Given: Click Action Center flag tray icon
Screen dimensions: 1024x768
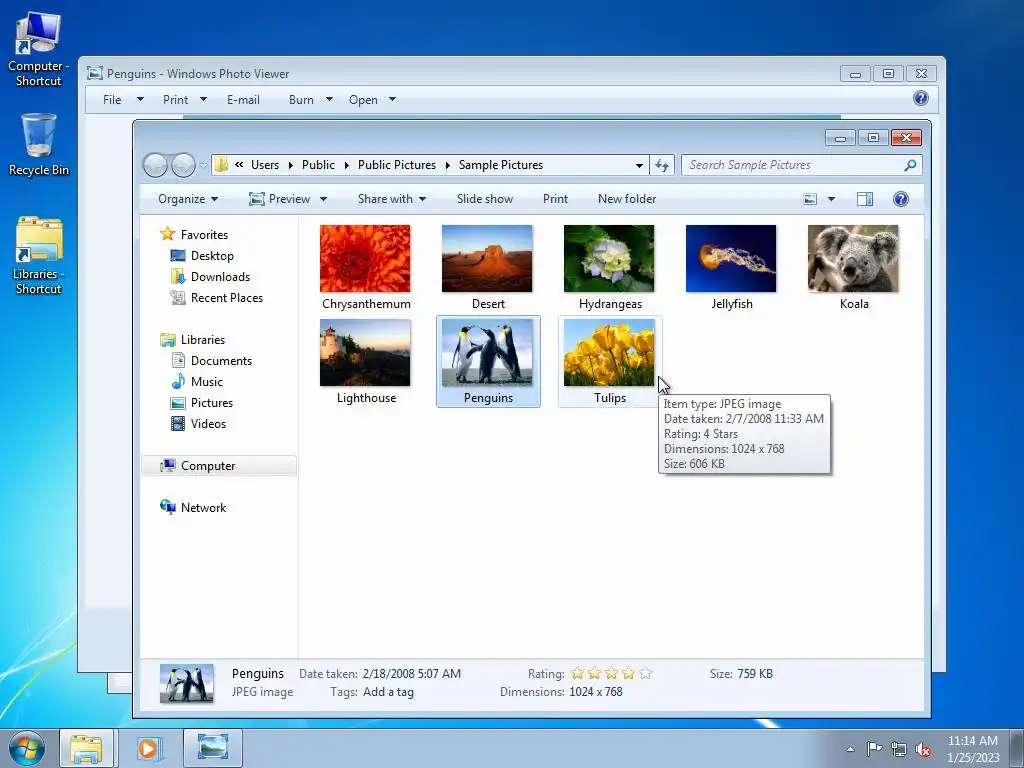Looking at the screenshot, I should 874,748.
